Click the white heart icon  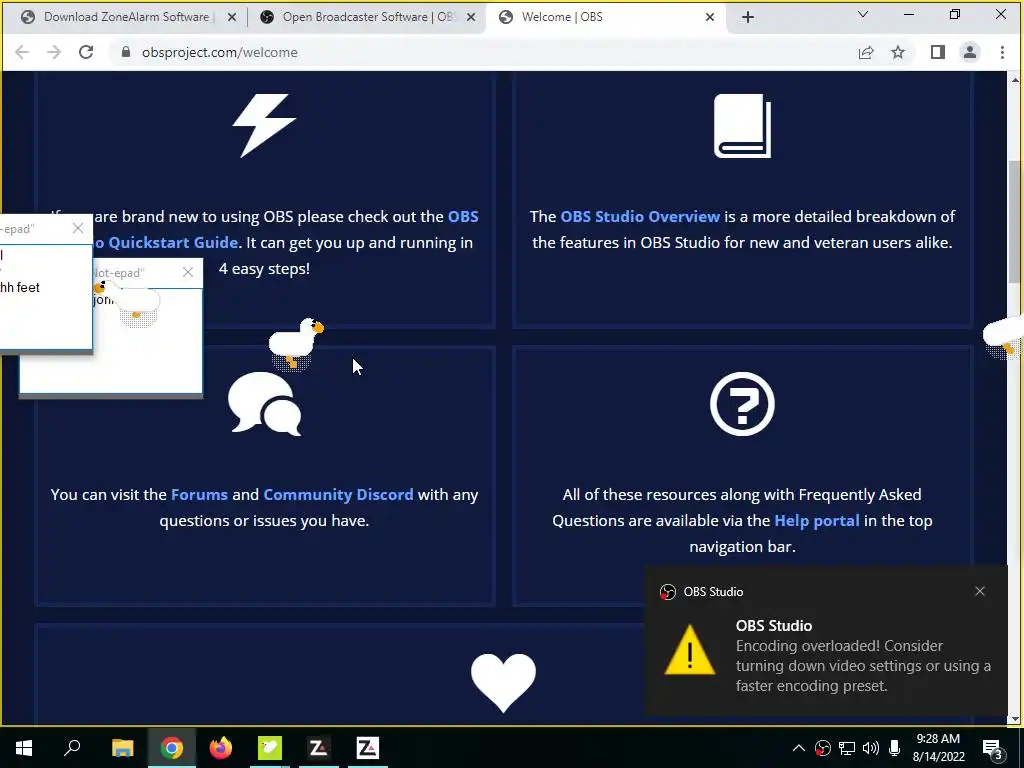pyautogui.click(x=504, y=682)
